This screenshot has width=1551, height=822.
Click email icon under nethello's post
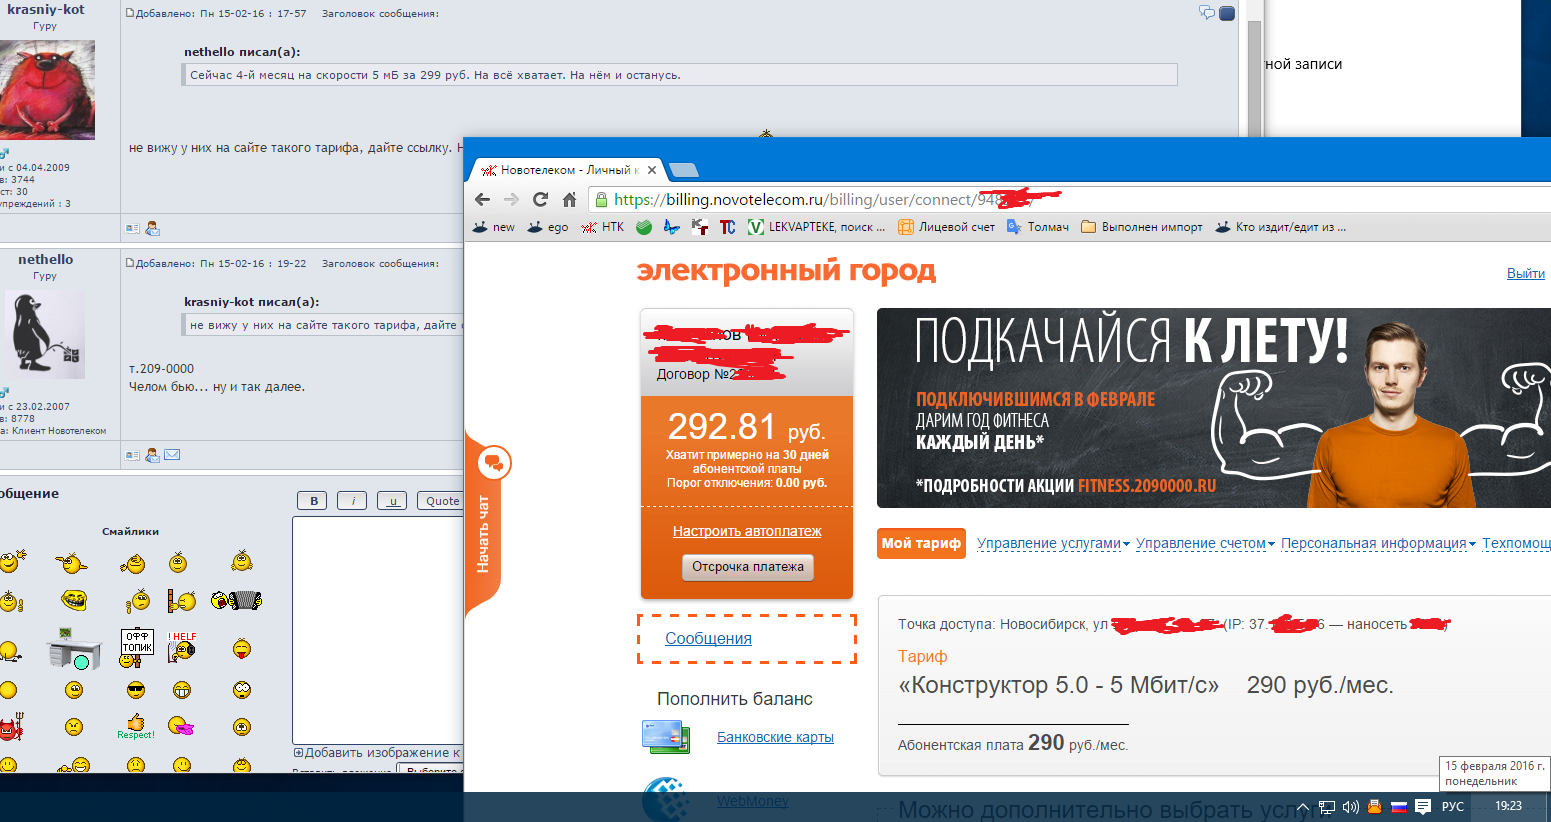172,454
